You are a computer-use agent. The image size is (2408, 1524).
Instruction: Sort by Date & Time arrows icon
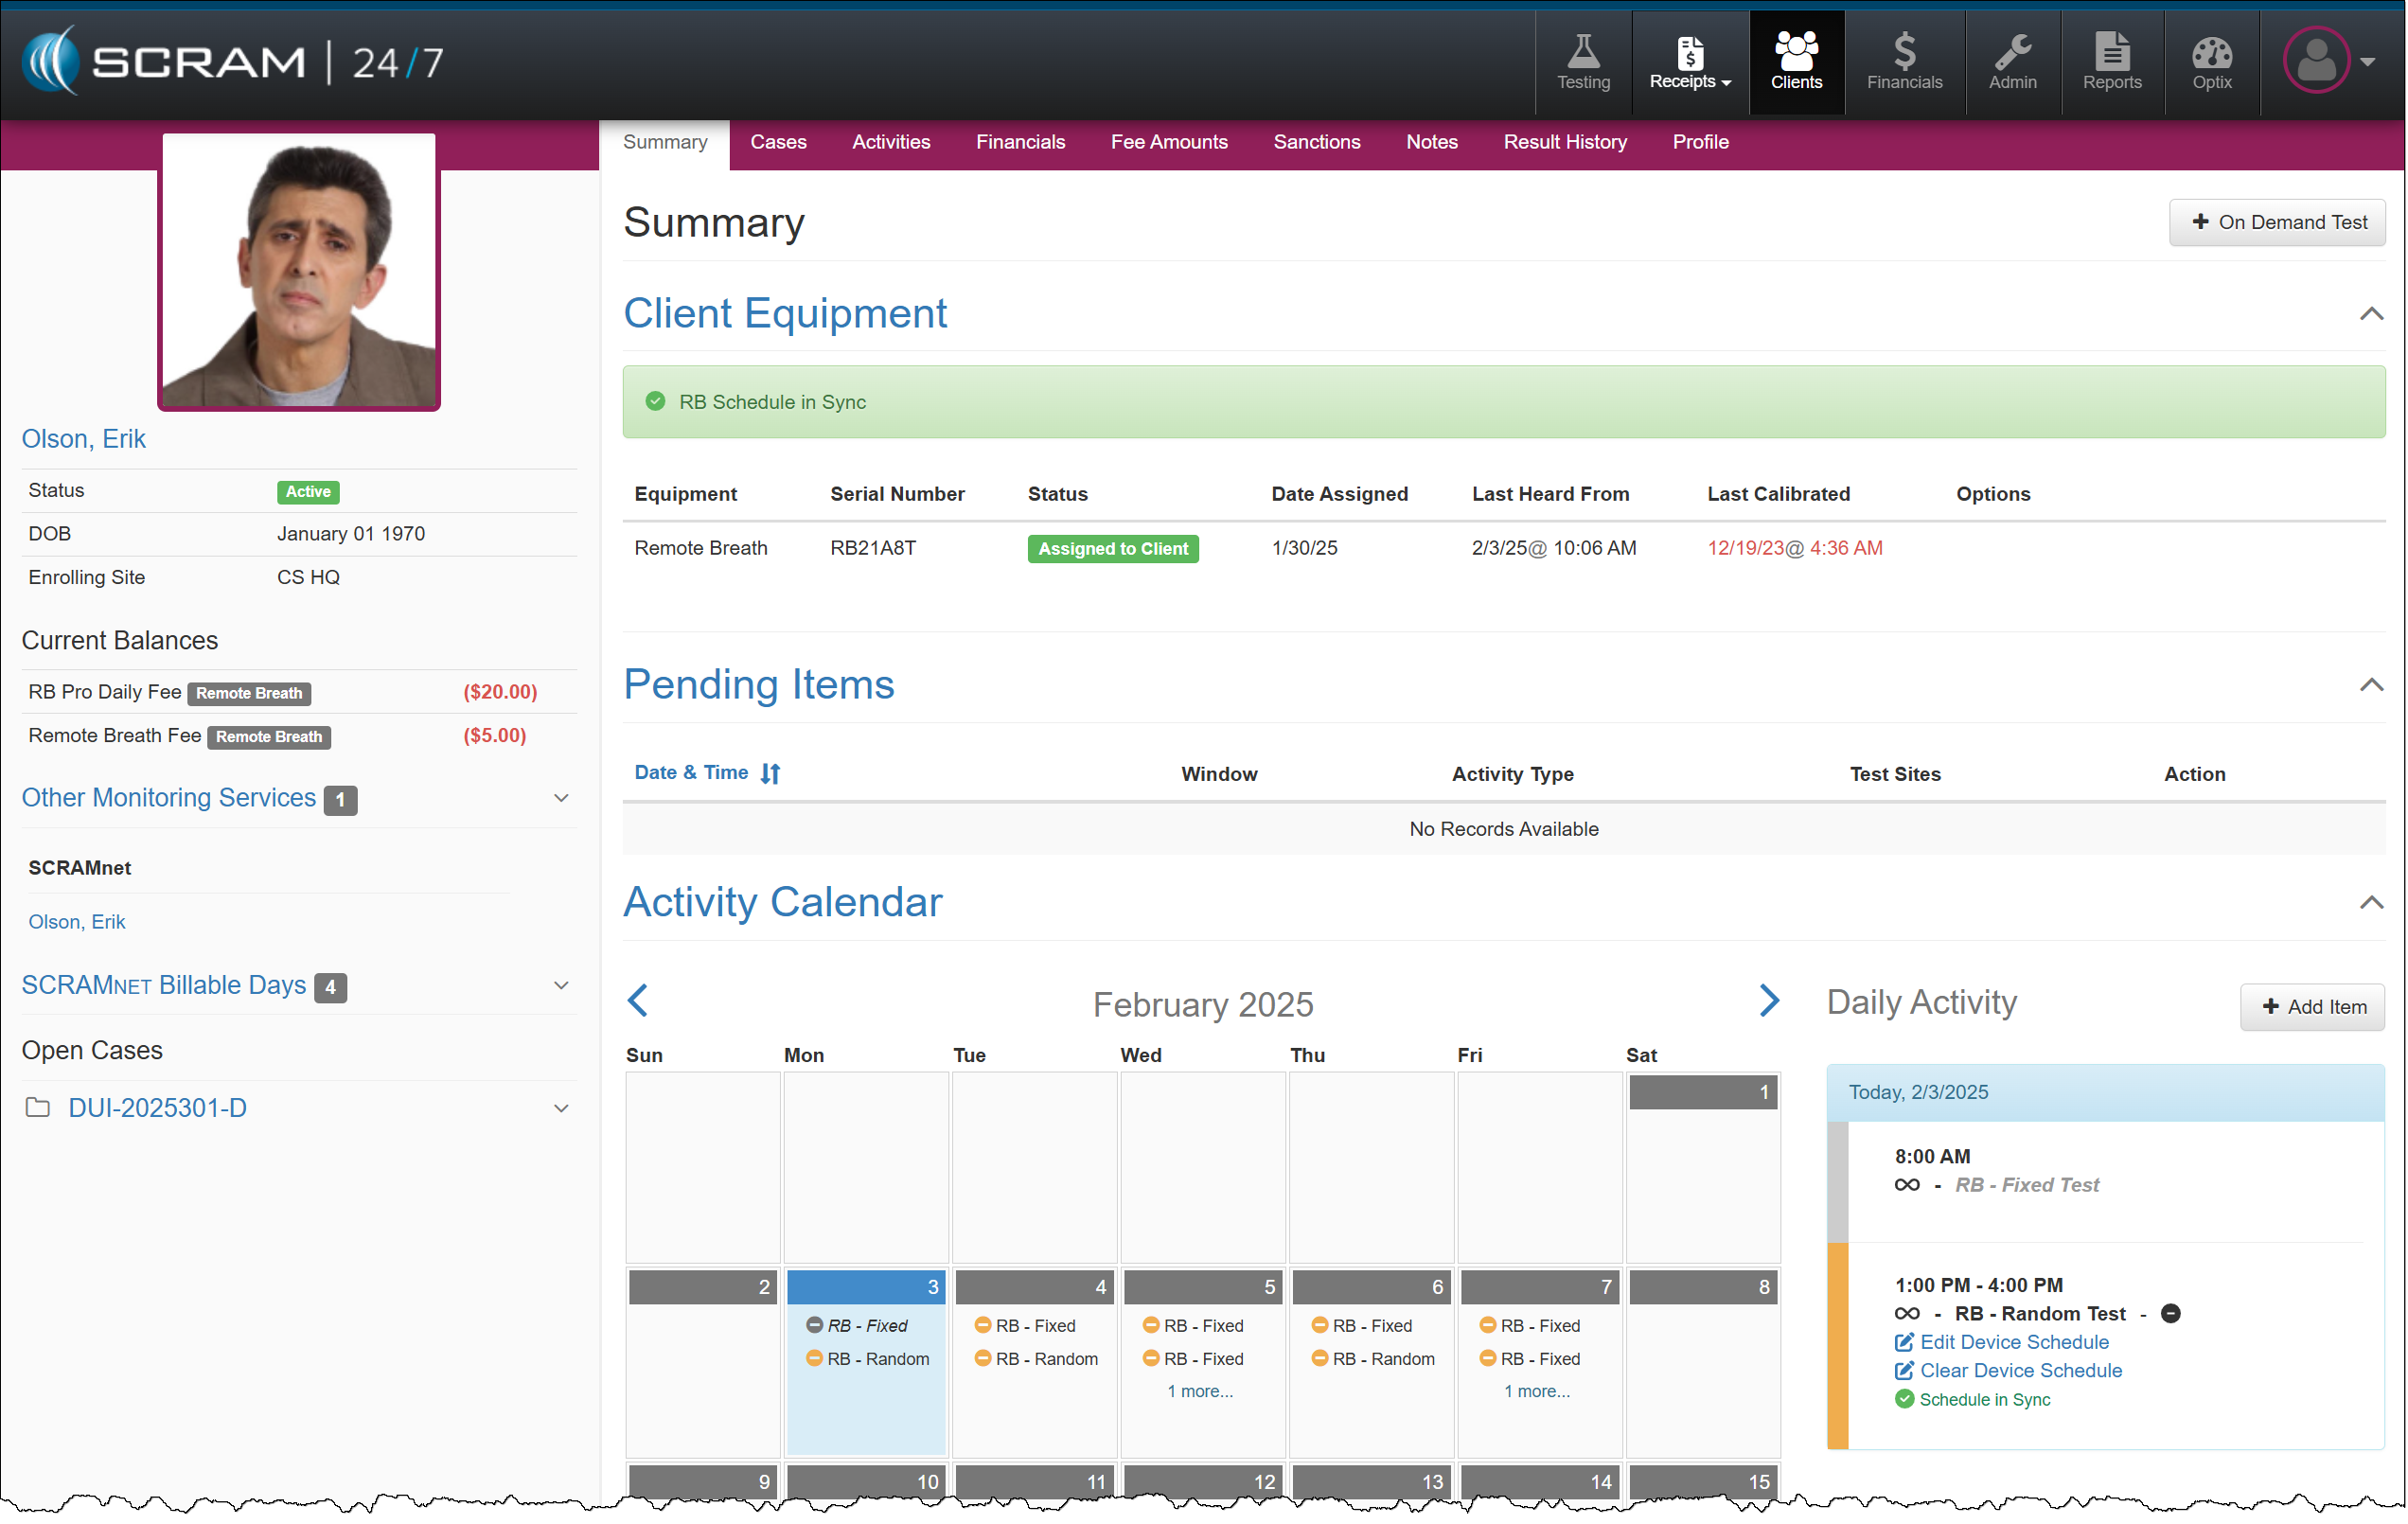770,773
